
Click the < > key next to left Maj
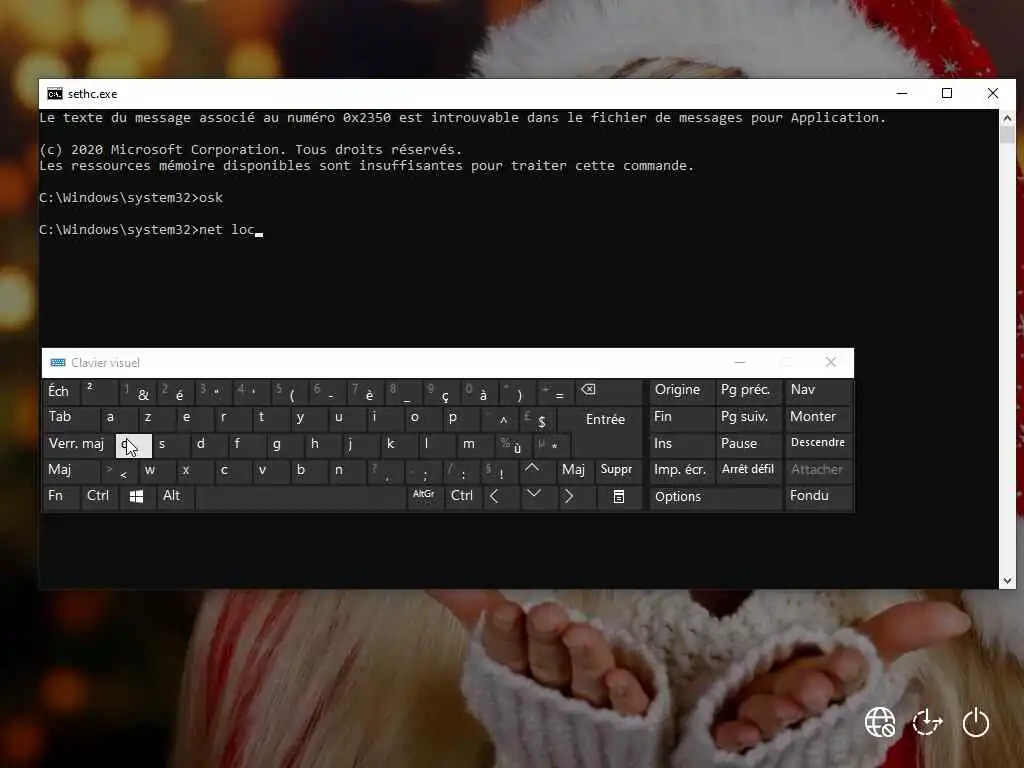119,470
